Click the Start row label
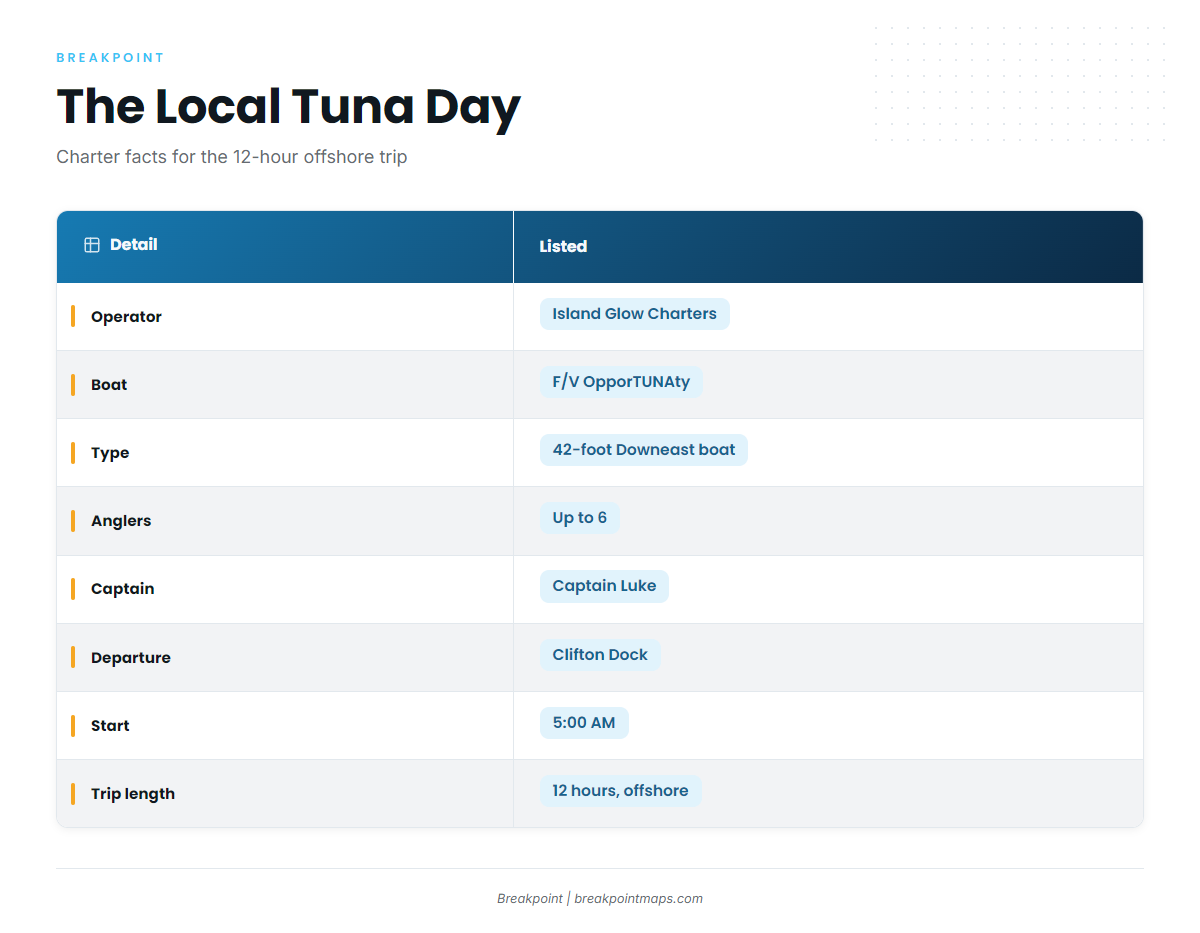 point(110,726)
